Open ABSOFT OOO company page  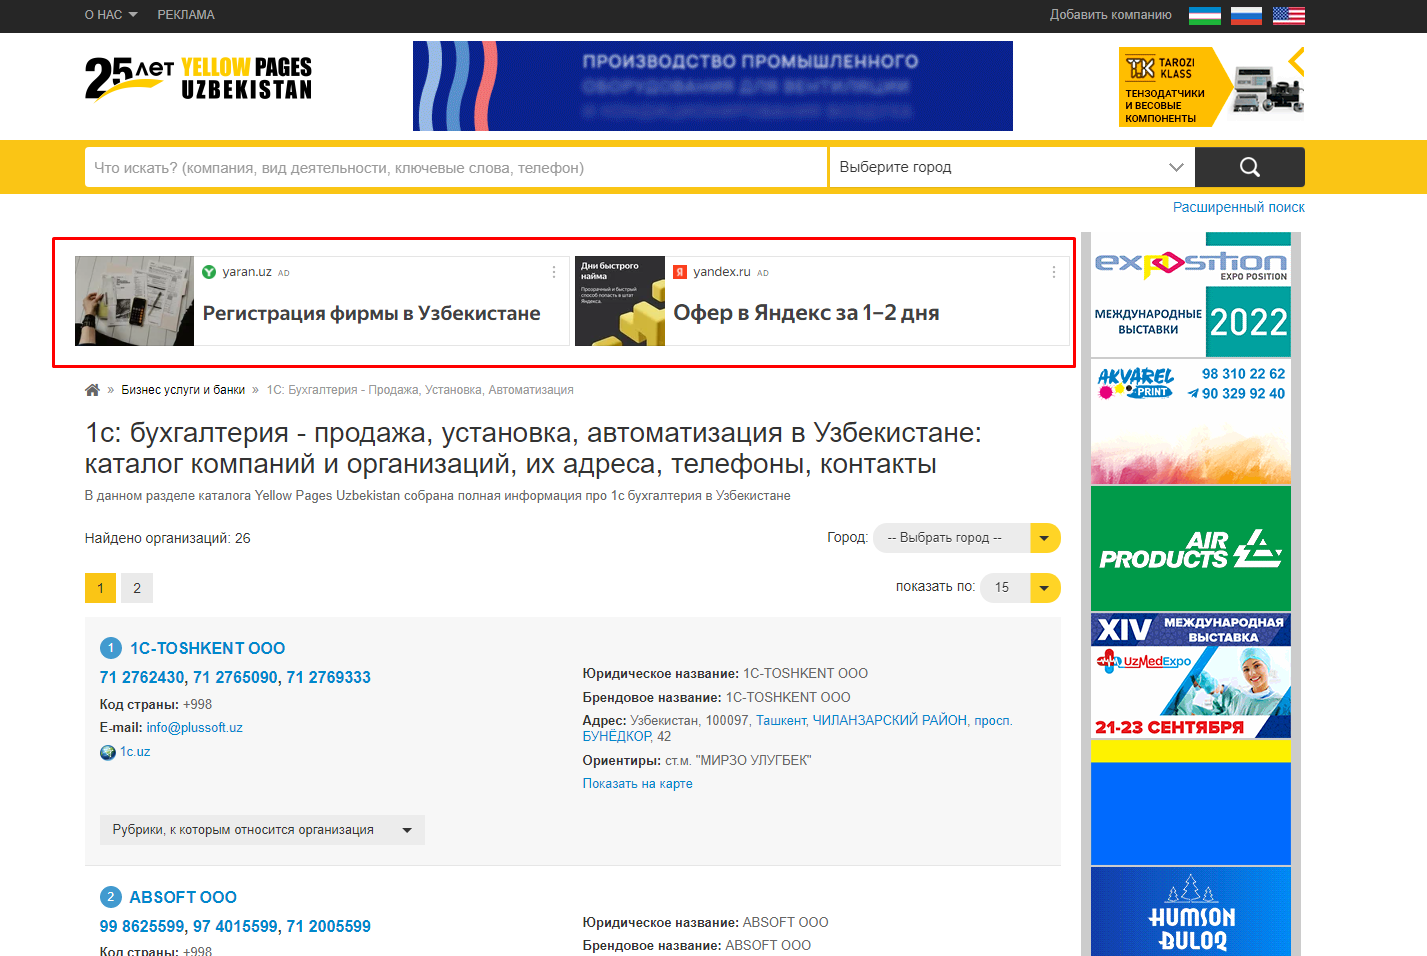(183, 897)
